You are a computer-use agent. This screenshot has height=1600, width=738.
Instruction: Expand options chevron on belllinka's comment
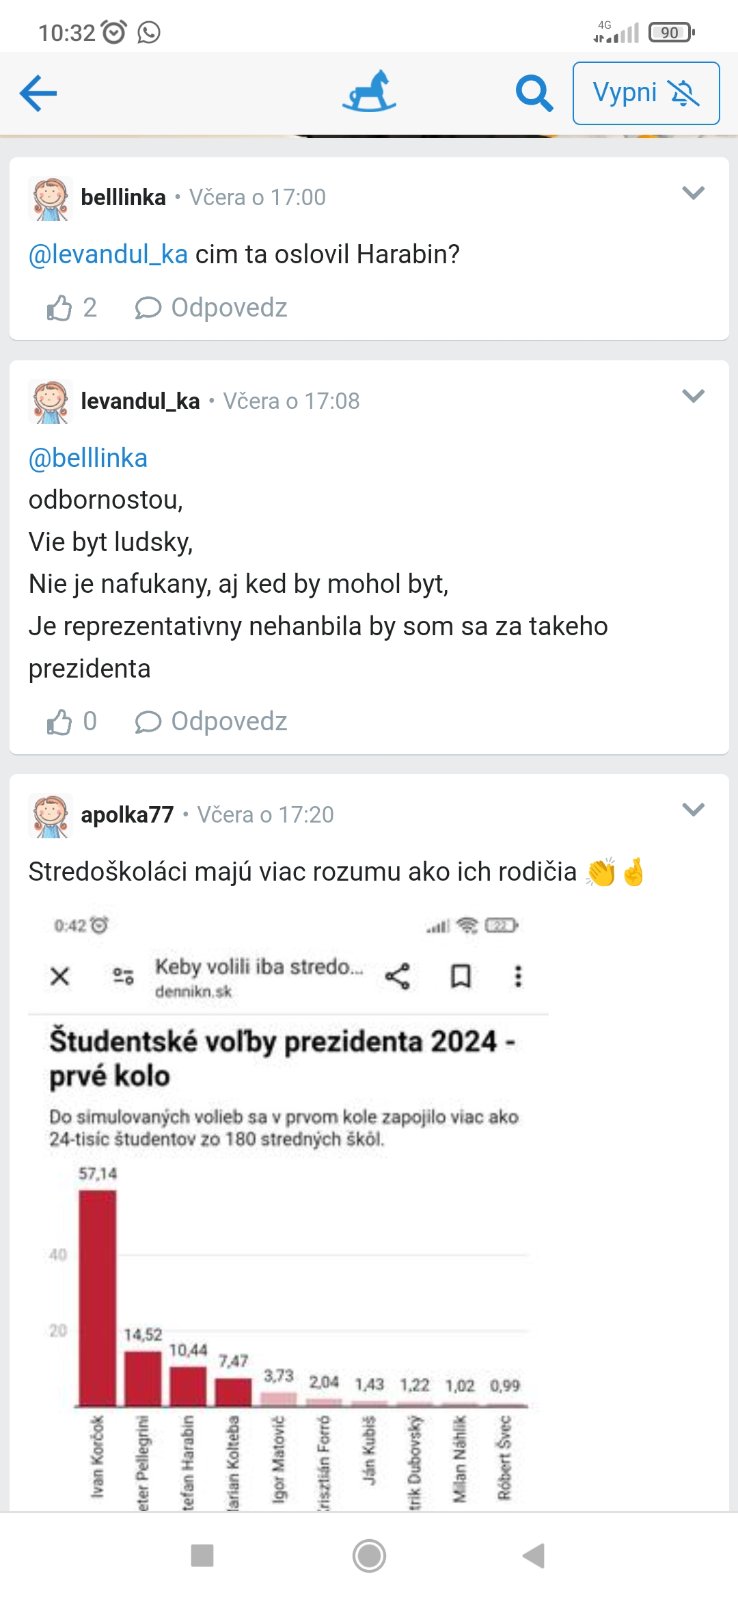click(693, 193)
